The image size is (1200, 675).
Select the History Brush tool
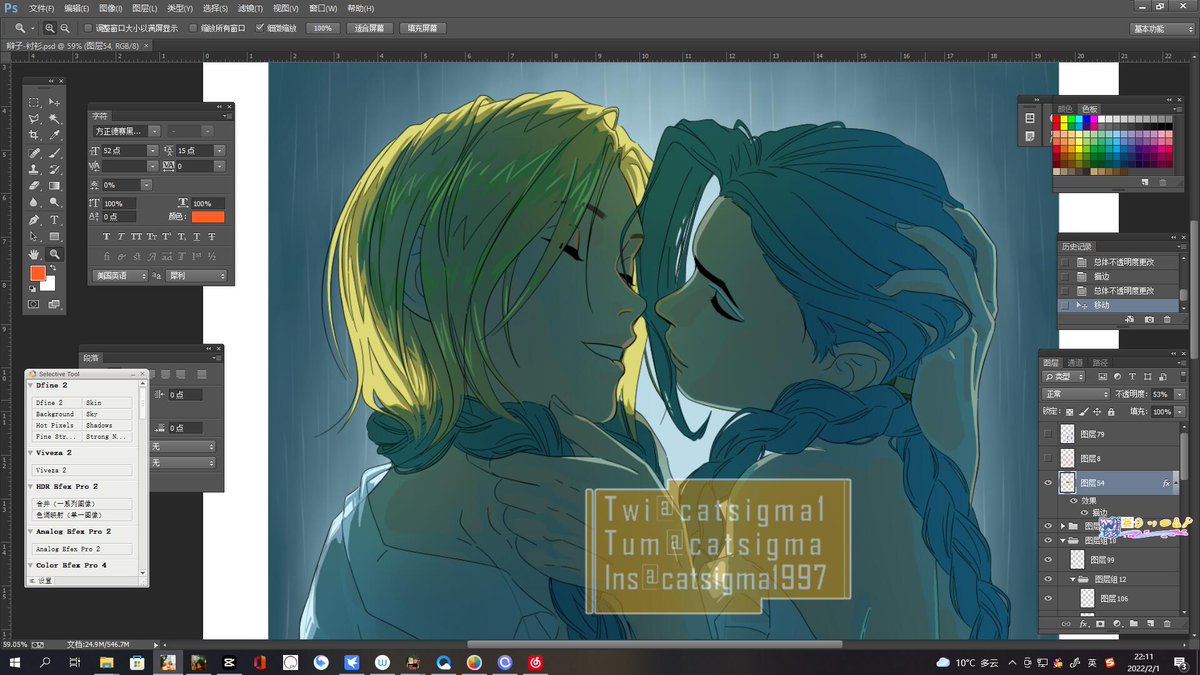tap(55, 170)
